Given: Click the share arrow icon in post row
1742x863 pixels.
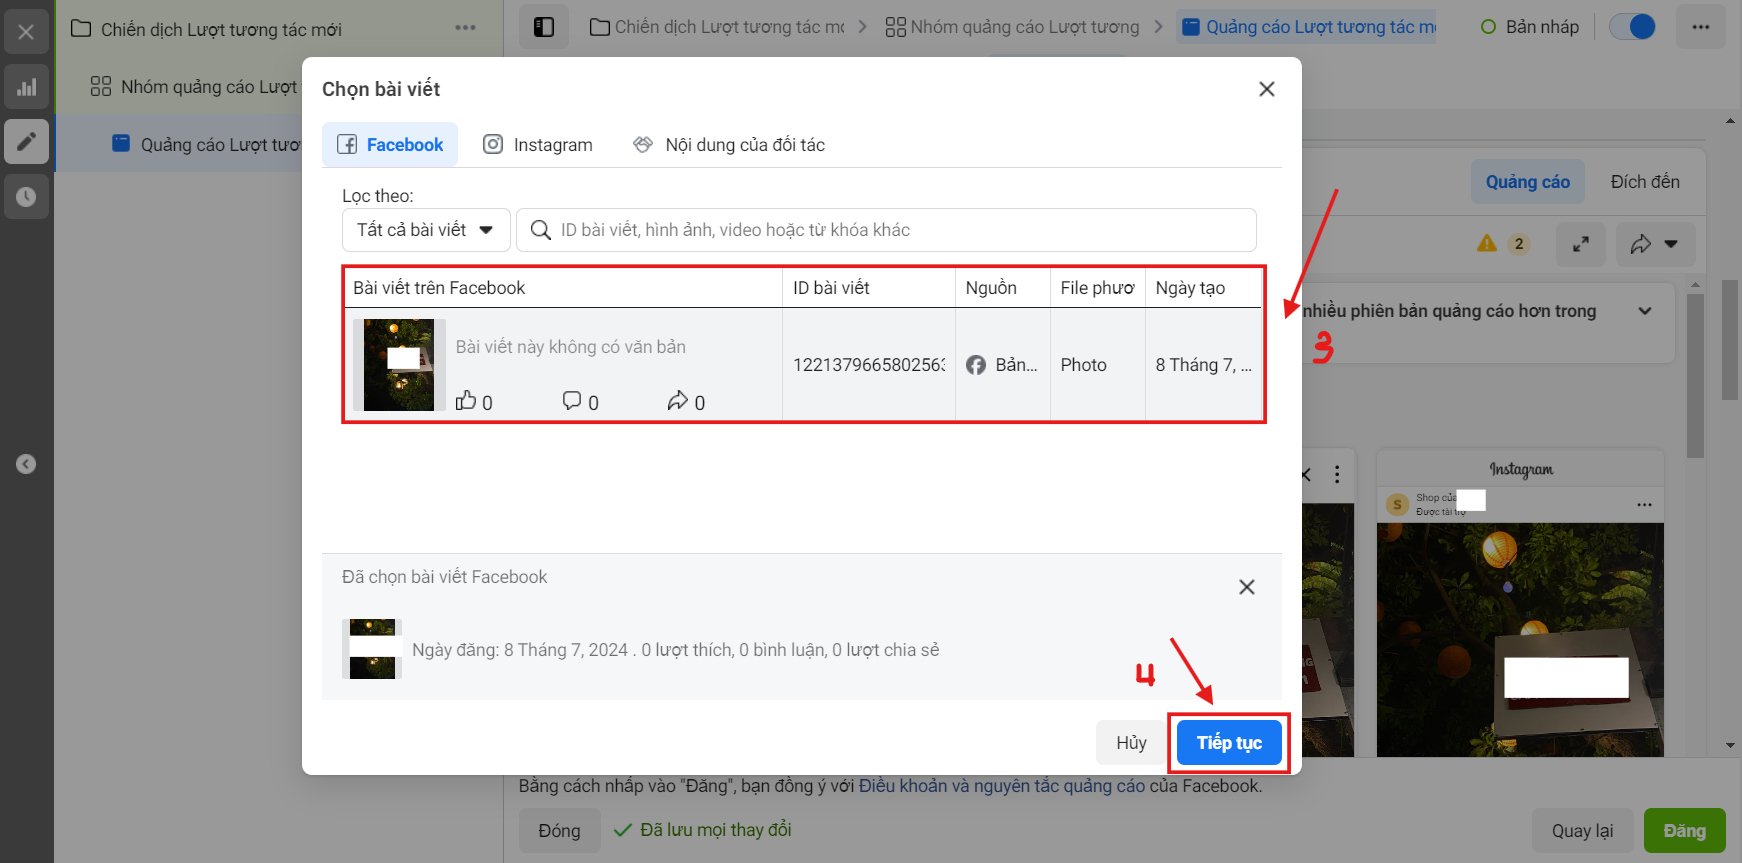Looking at the screenshot, I should 678,401.
